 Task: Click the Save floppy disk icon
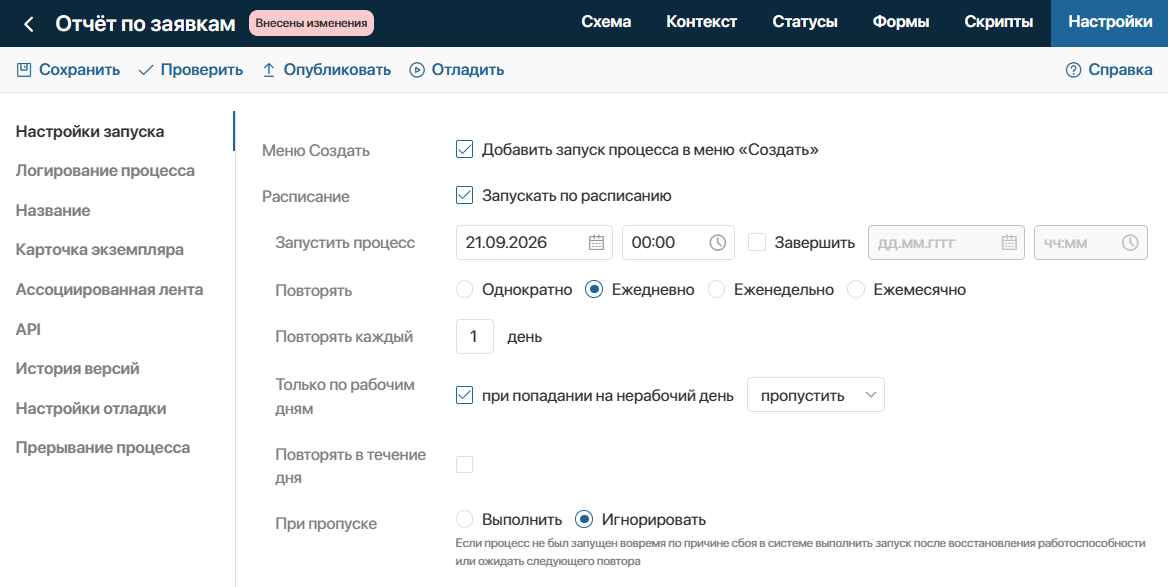click(x=24, y=69)
